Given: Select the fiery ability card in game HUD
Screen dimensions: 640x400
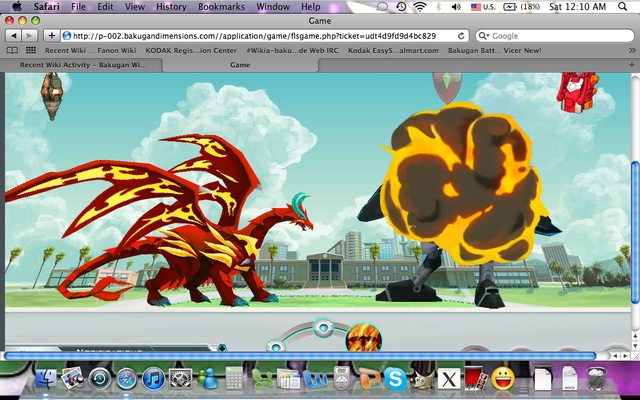Looking at the screenshot, I should [x=362, y=340].
